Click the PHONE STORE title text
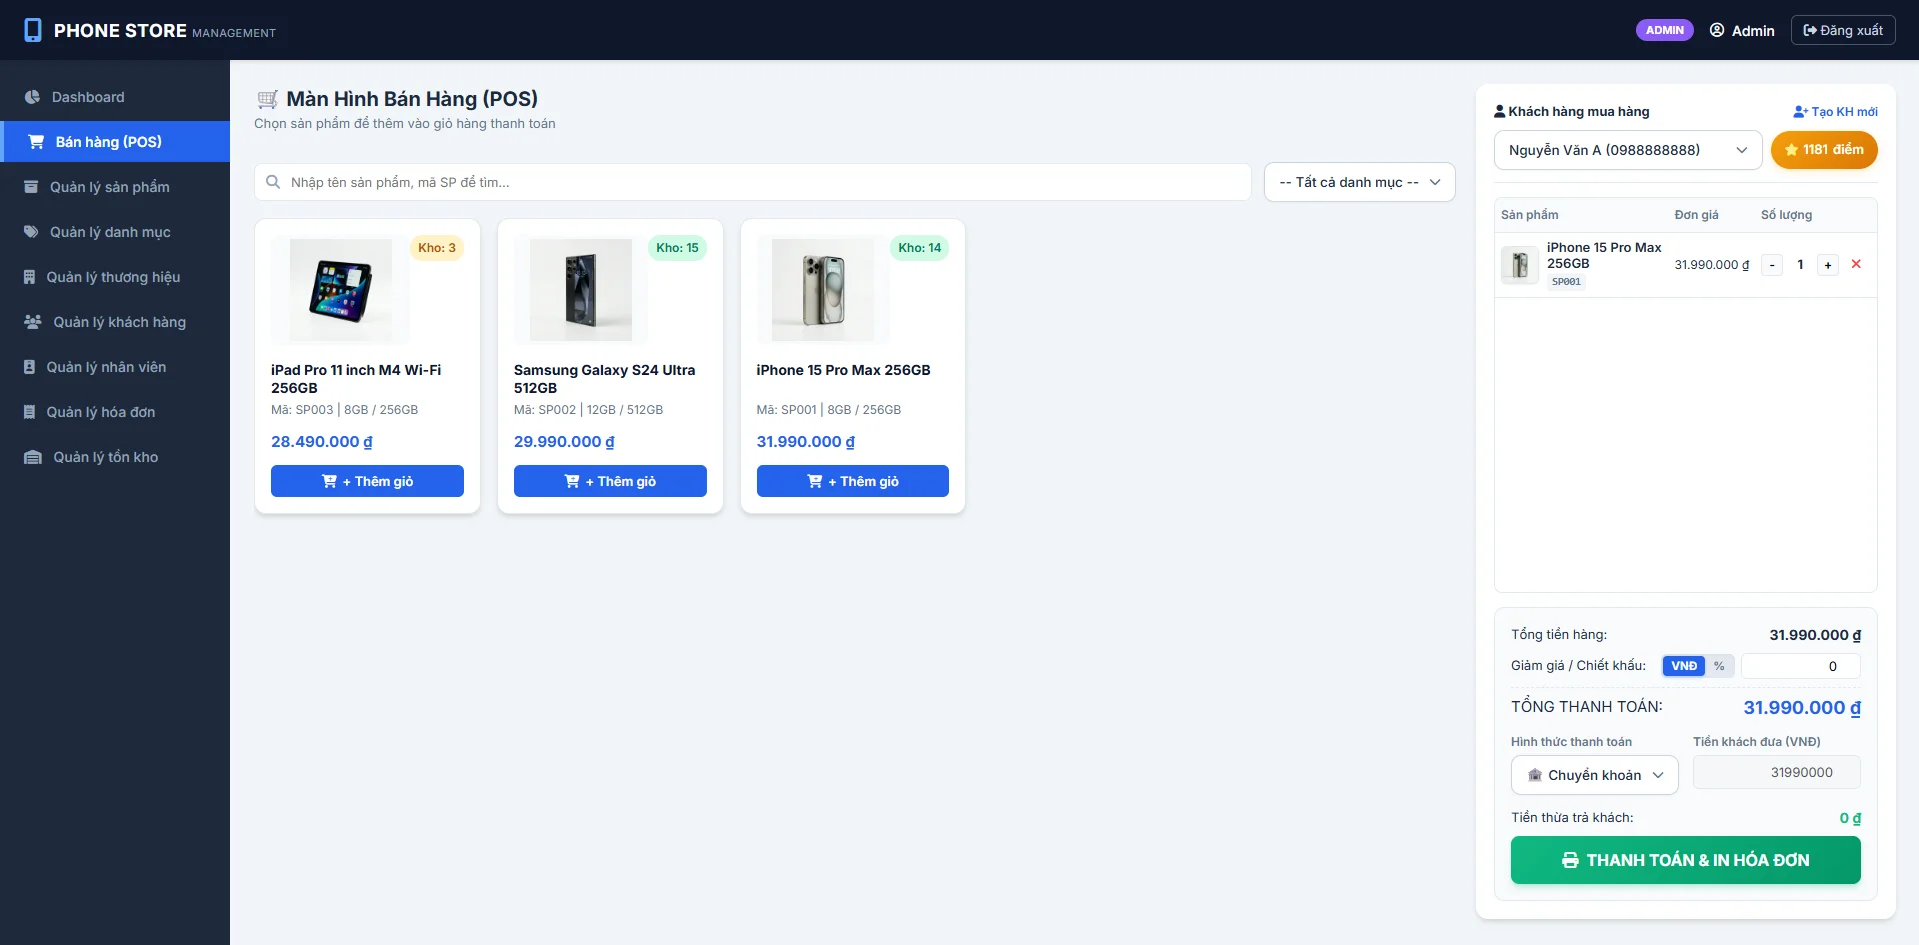1919x945 pixels. [x=120, y=31]
